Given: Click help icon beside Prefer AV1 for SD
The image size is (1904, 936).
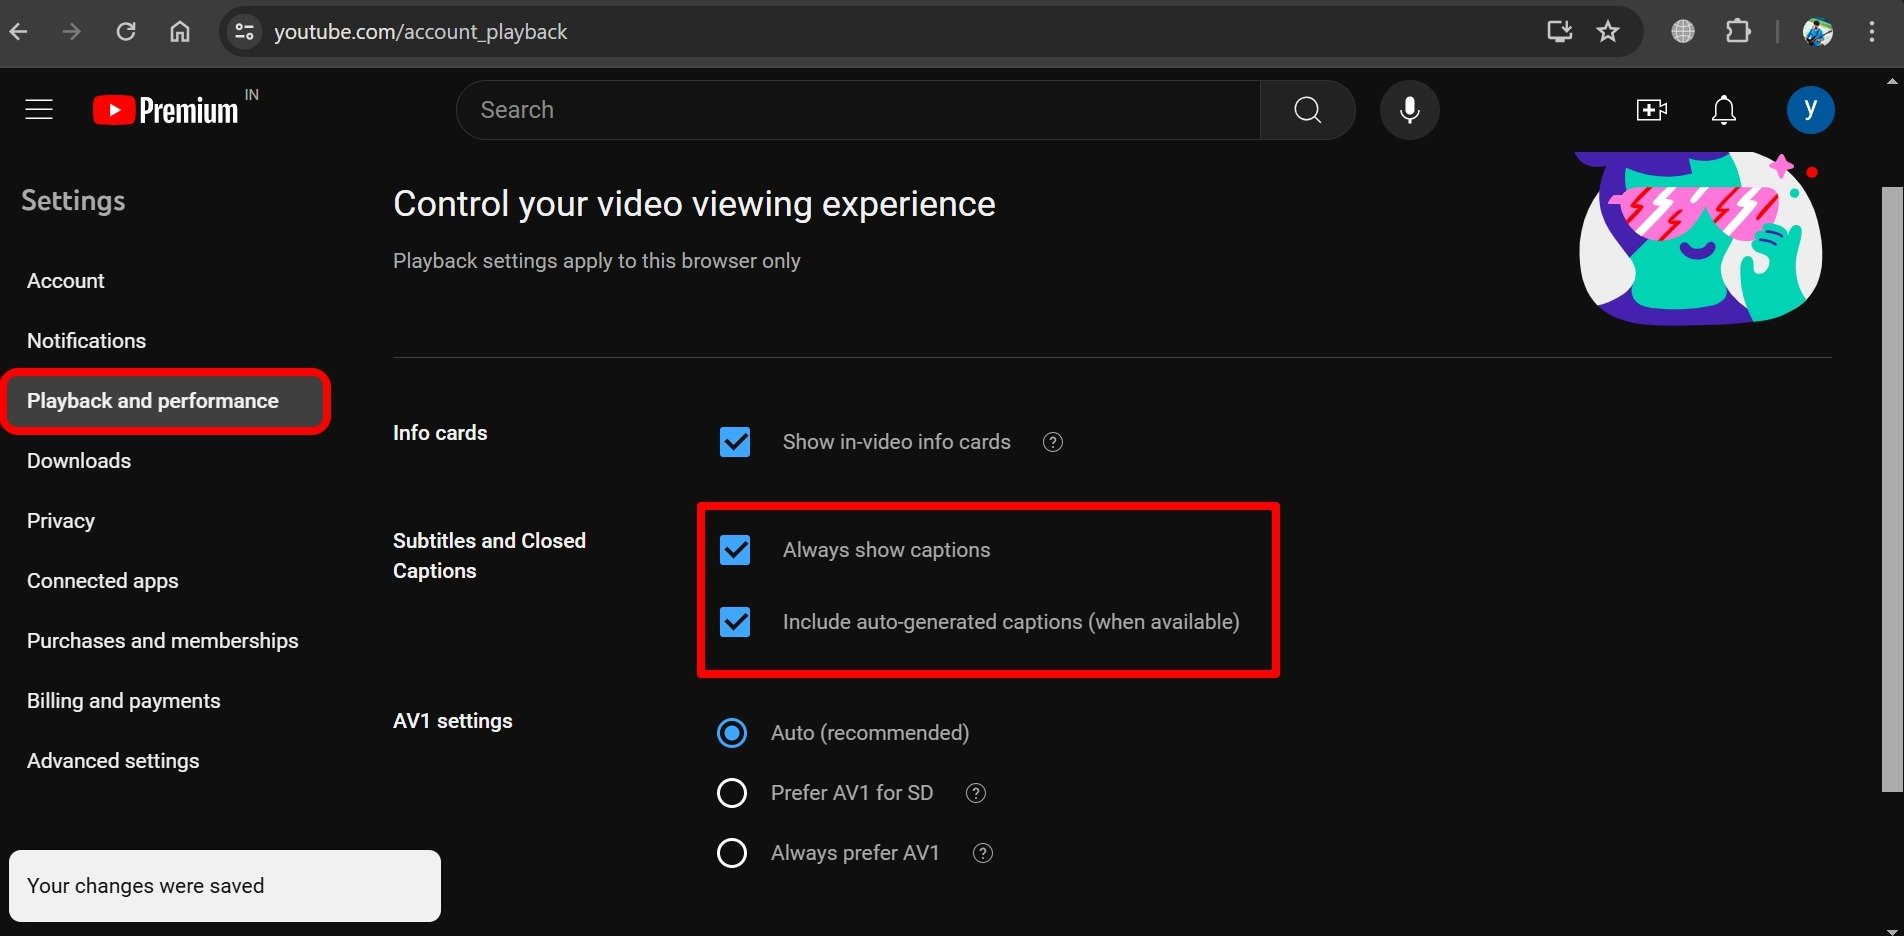Looking at the screenshot, I should pyautogui.click(x=976, y=793).
